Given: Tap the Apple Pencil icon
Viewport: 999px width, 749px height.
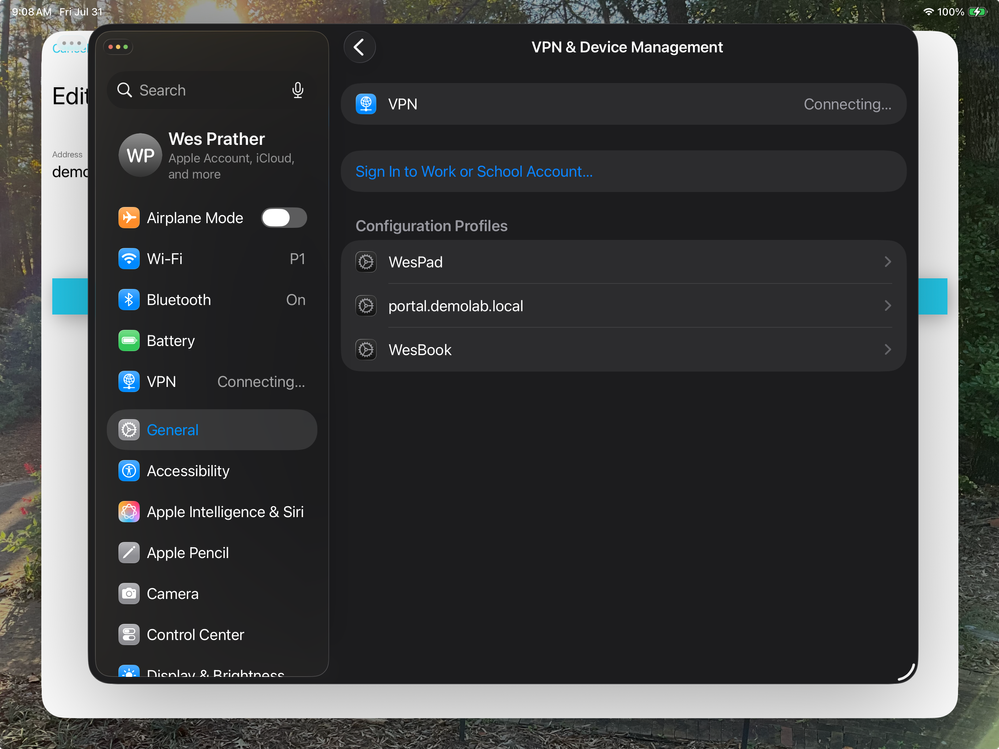Looking at the screenshot, I should [x=129, y=553].
